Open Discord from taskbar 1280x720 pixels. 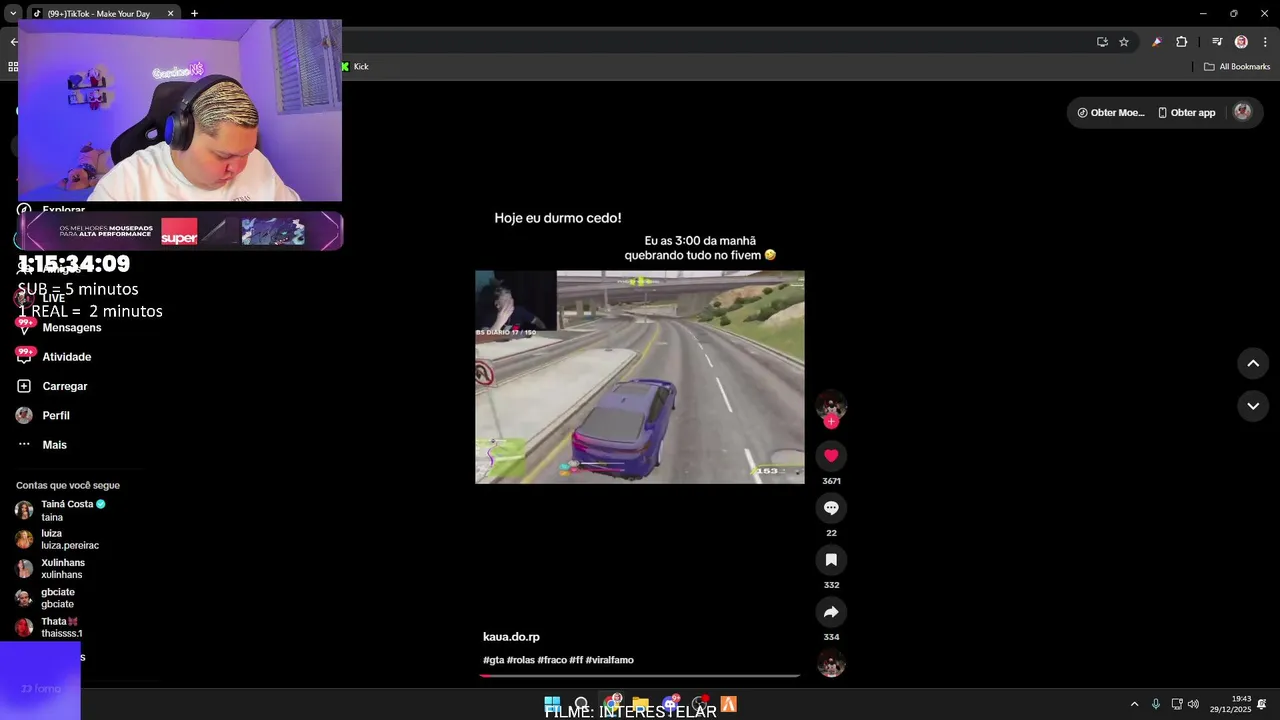(x=670, y=704)
